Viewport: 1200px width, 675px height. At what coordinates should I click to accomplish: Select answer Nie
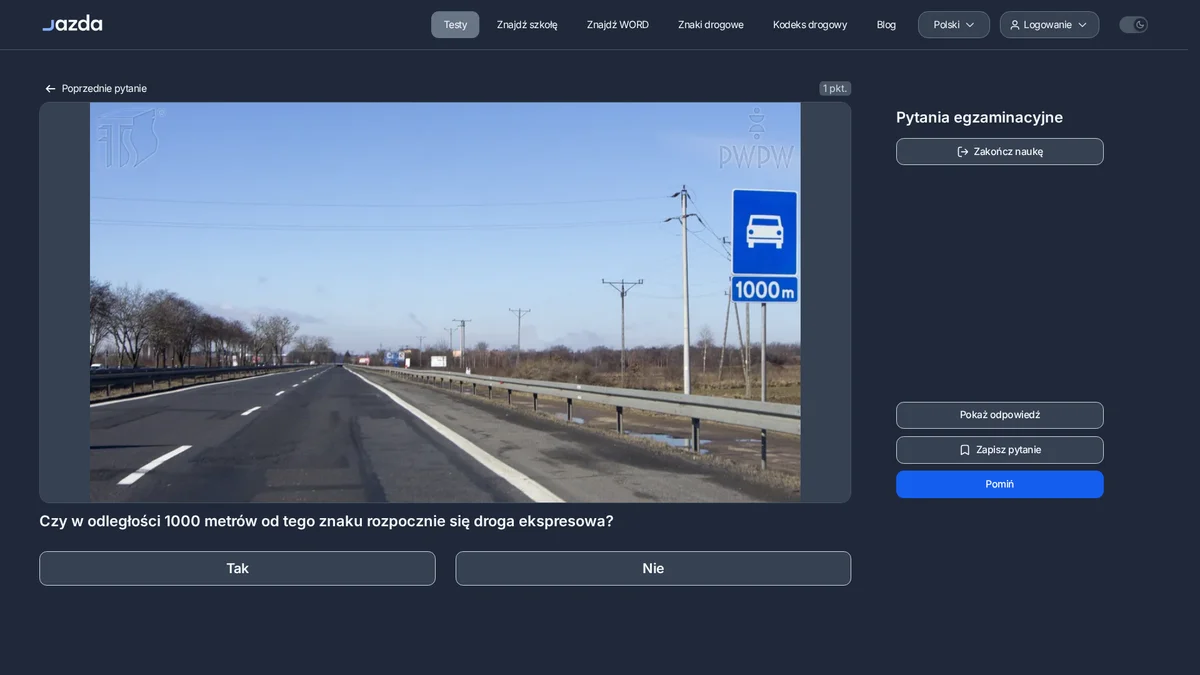(653, 568)
